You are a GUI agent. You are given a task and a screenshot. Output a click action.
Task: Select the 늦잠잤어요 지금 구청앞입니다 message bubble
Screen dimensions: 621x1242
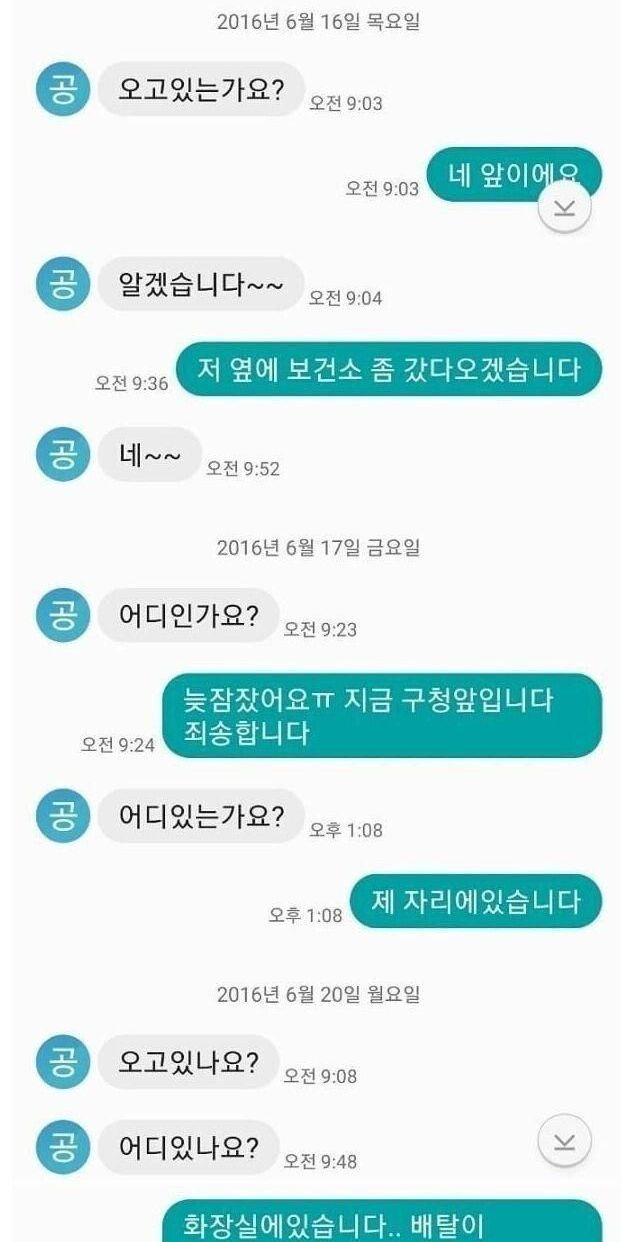point(382,716)
